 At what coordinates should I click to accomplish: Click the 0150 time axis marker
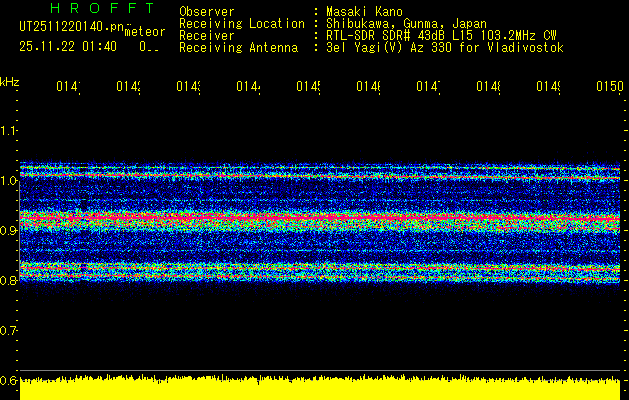609,88
